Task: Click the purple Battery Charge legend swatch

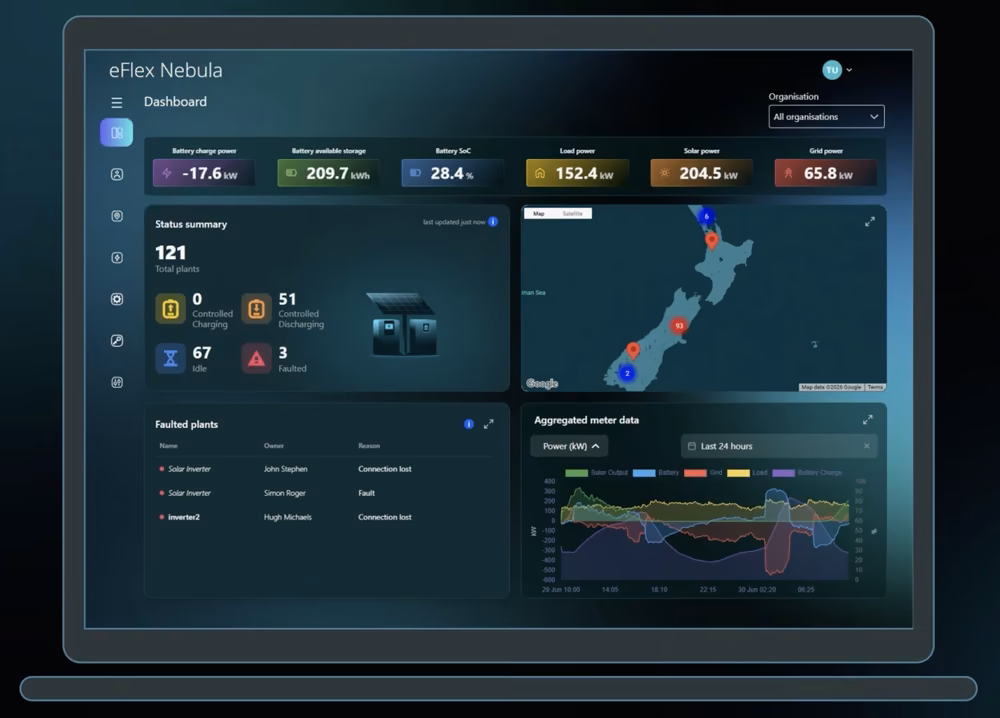Action: (x=783, y=473)
